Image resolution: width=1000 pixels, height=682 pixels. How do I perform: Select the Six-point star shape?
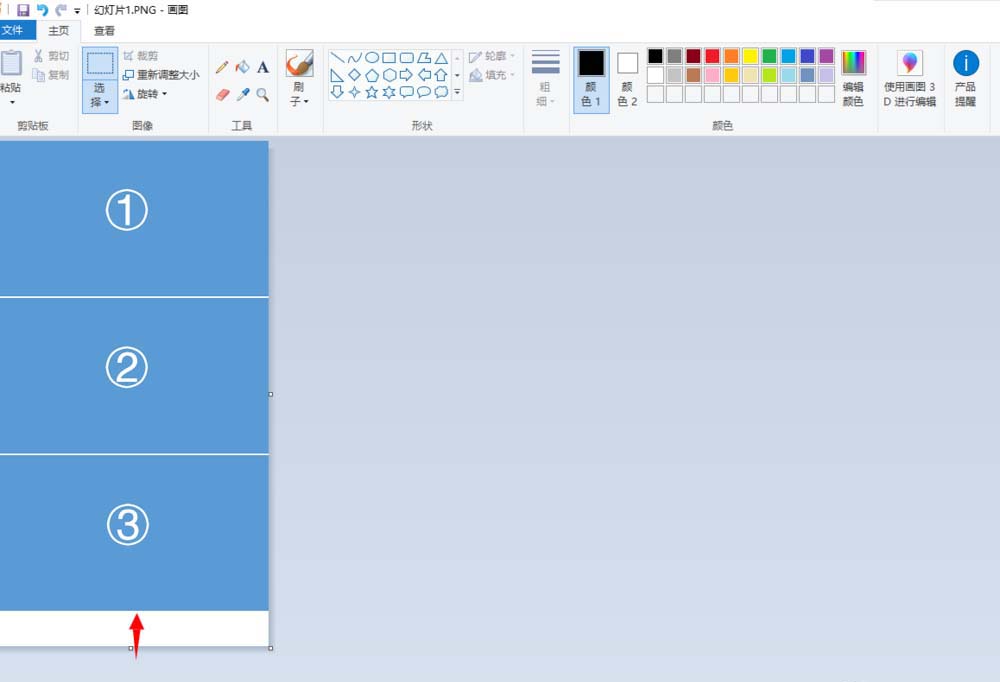click(389, 93)
